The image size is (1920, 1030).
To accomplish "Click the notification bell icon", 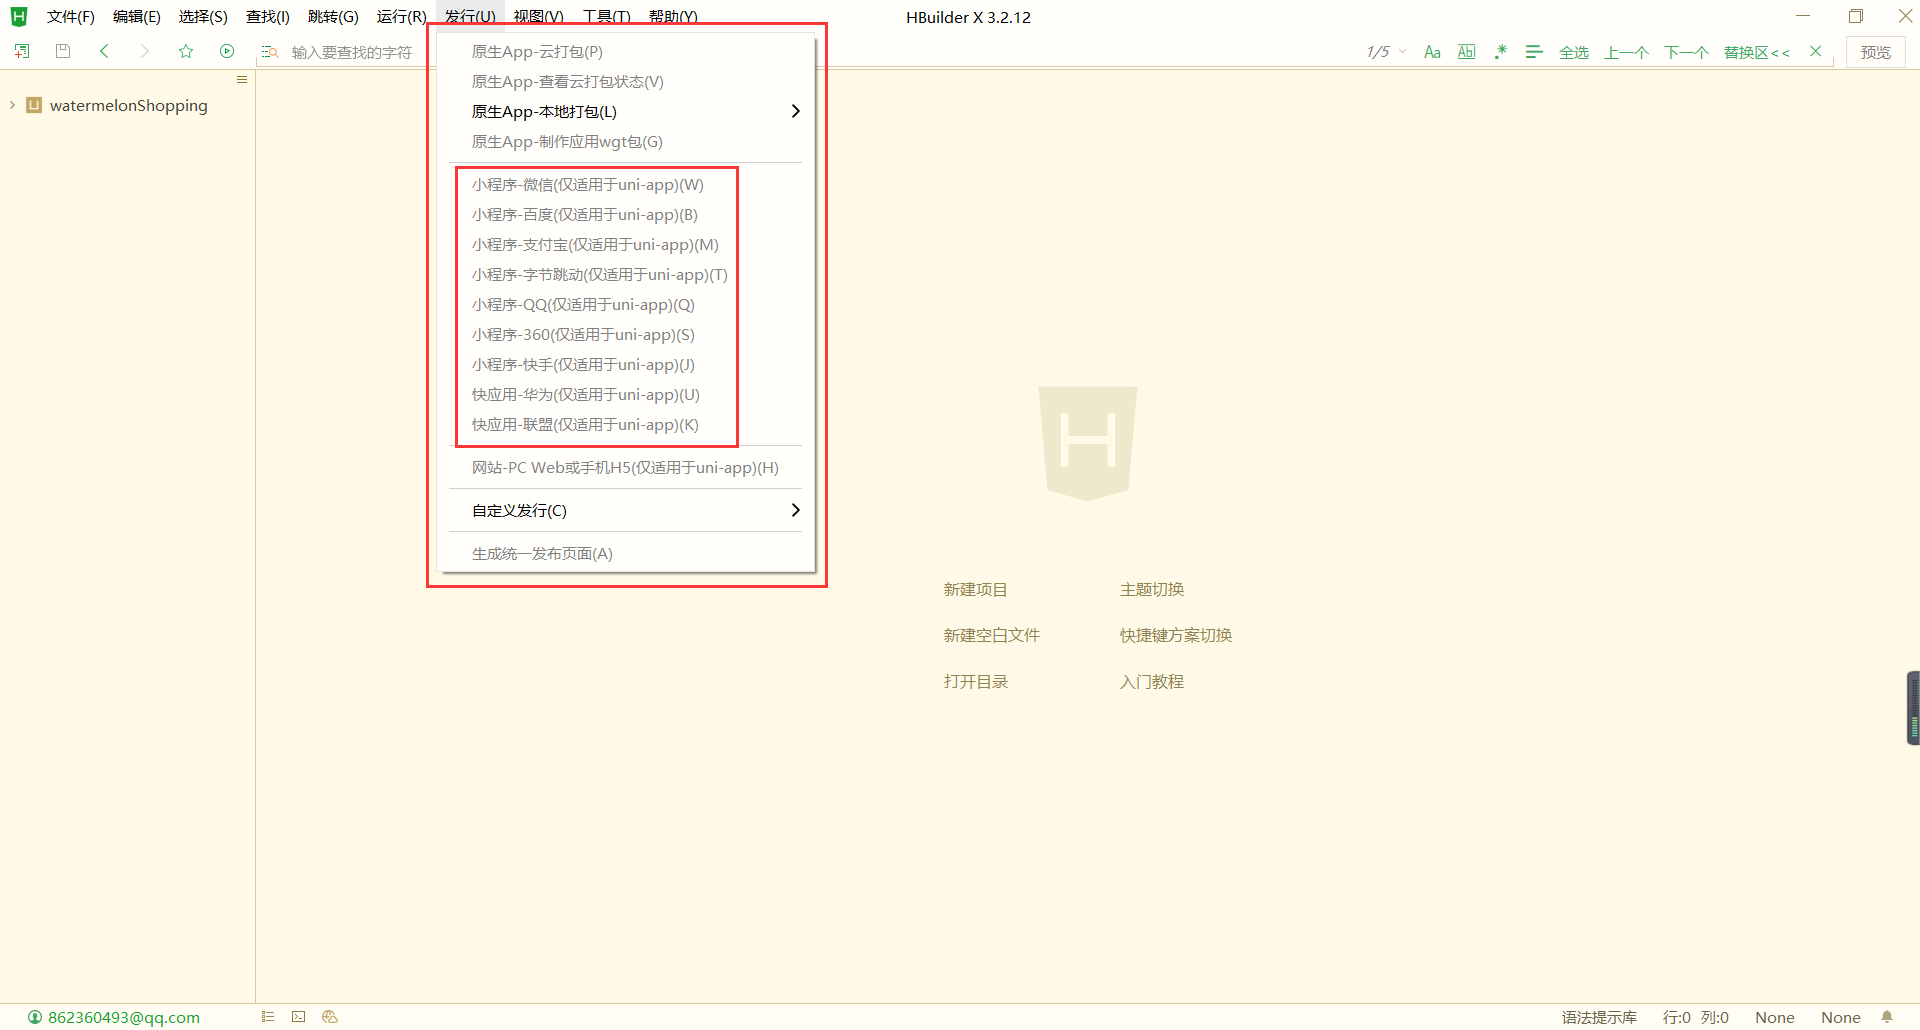I will click(1887, 1017).
